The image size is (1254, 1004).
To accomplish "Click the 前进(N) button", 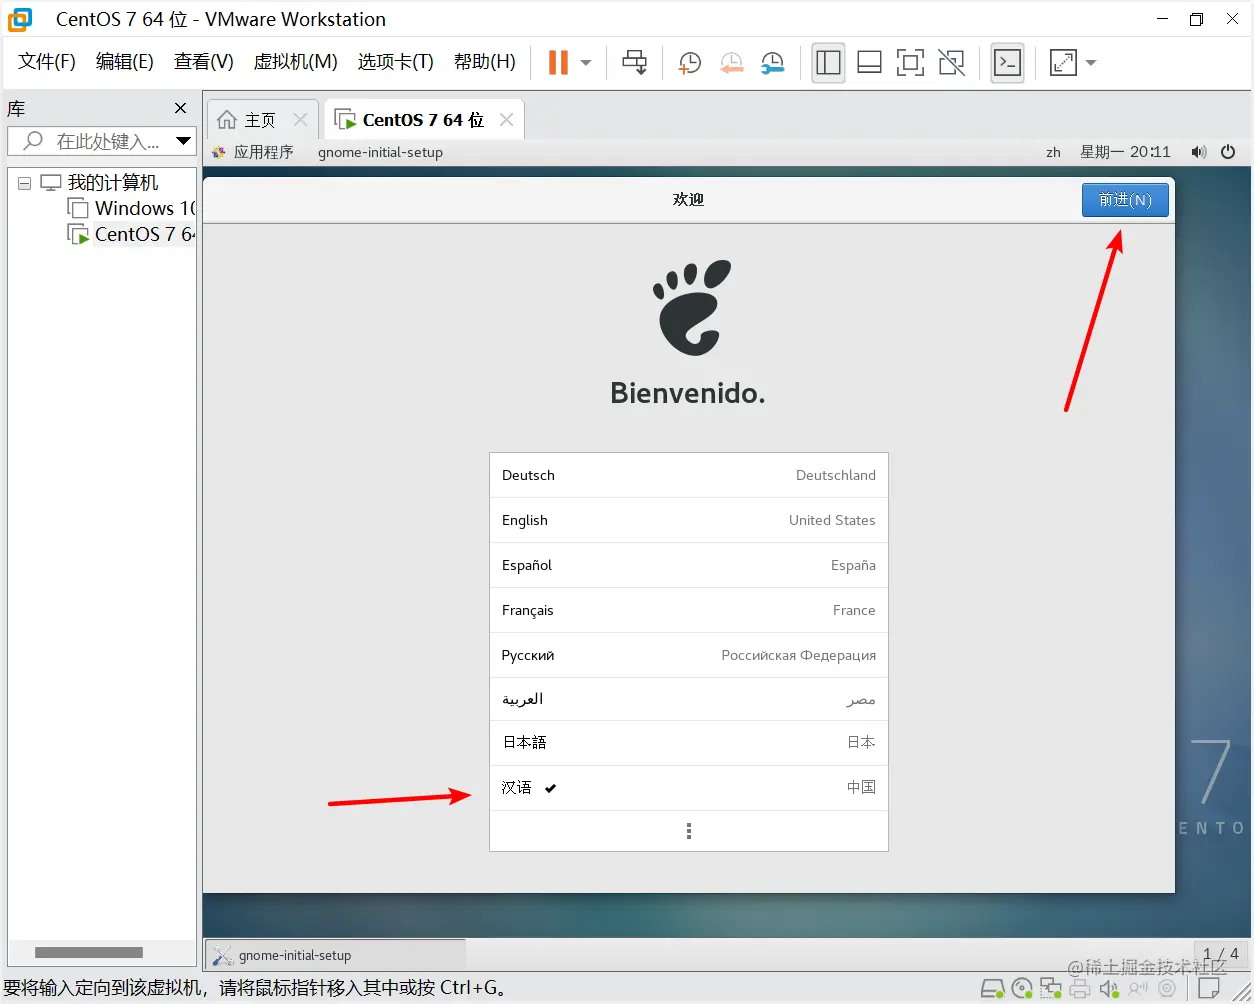I will 1125,200.
